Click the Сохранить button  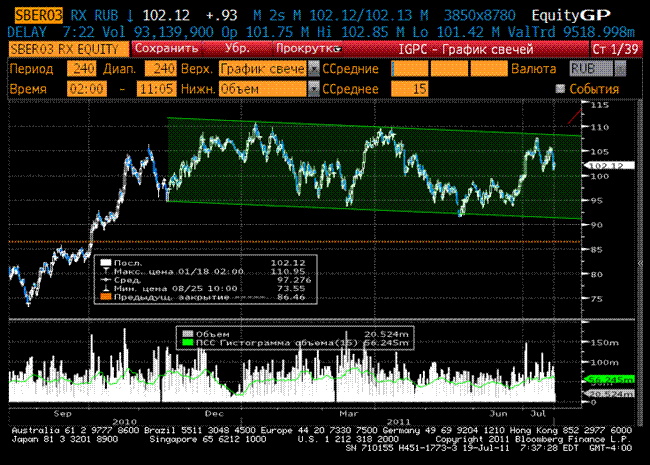click(167, 48)
